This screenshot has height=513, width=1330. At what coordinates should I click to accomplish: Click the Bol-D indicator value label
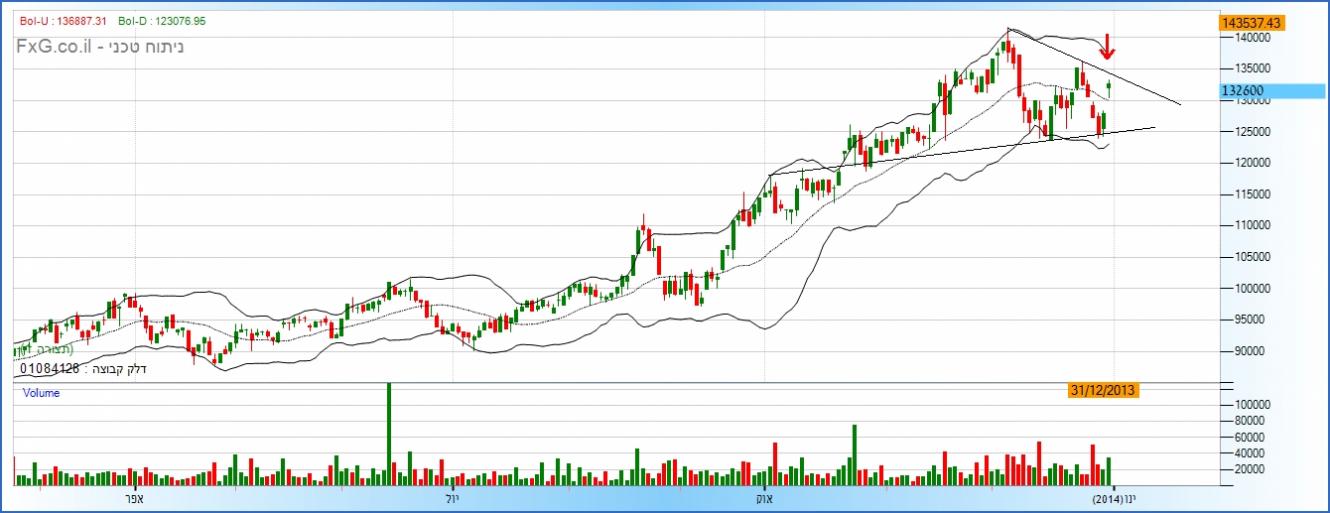[162, 20]
